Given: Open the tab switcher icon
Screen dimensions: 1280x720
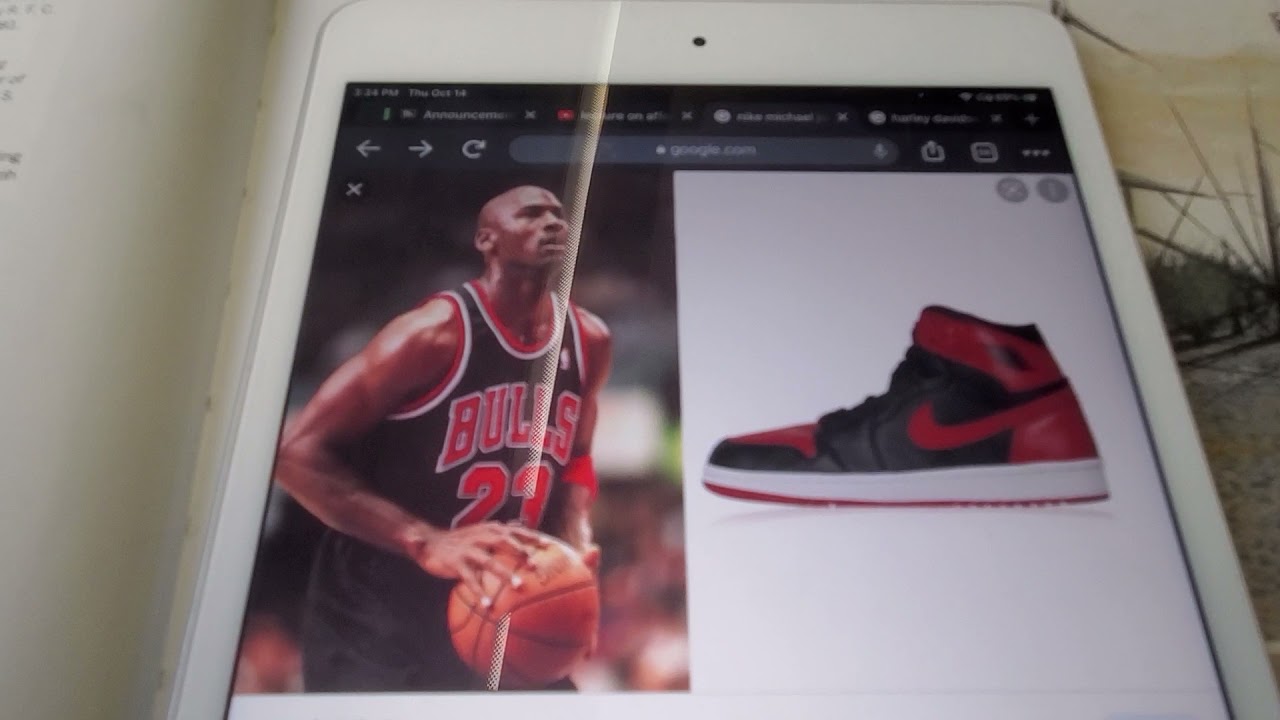Looking at the screenshot, I should coord(984,152).
